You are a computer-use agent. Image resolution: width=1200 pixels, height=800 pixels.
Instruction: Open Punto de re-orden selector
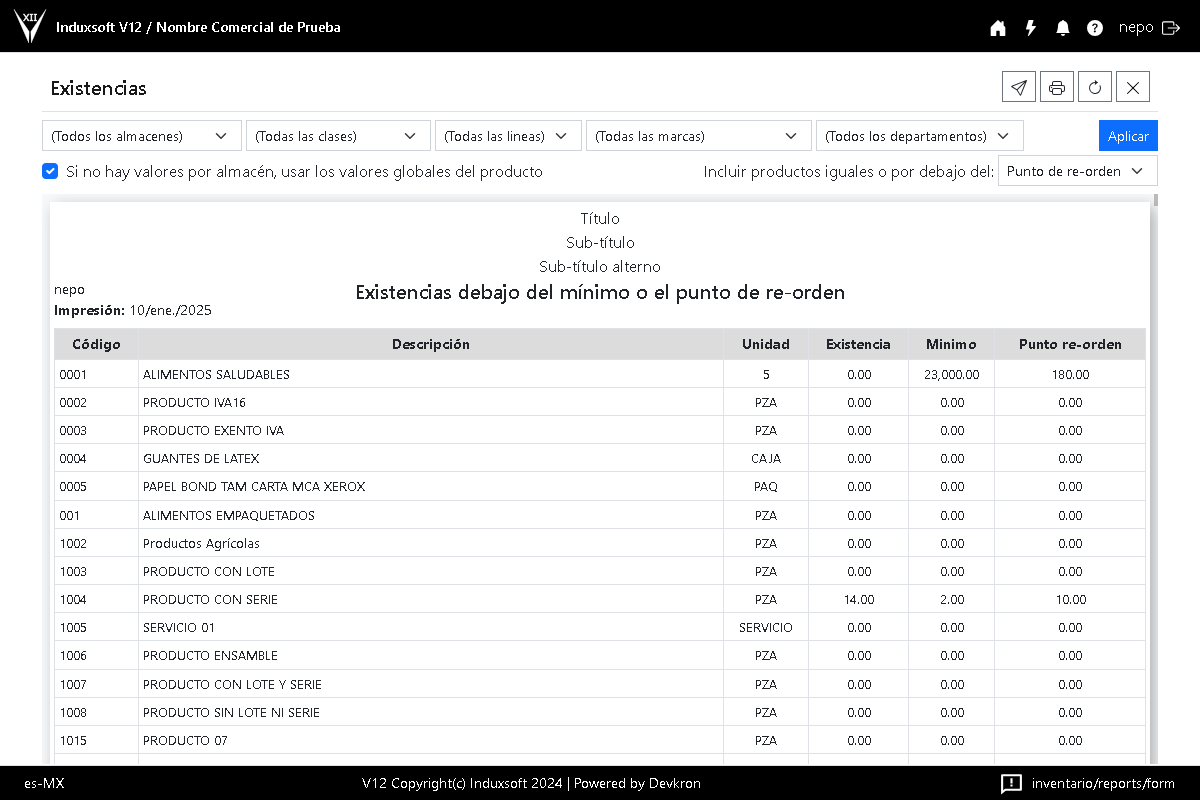pyautogui.click(x=1077, y=171)
